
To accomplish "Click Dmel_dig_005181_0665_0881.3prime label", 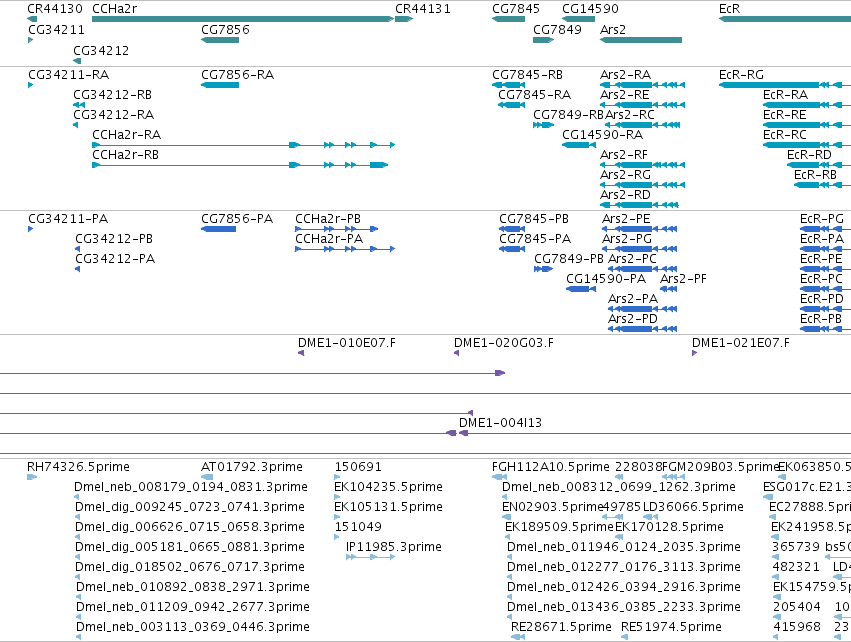I will [x=190, y=547].
